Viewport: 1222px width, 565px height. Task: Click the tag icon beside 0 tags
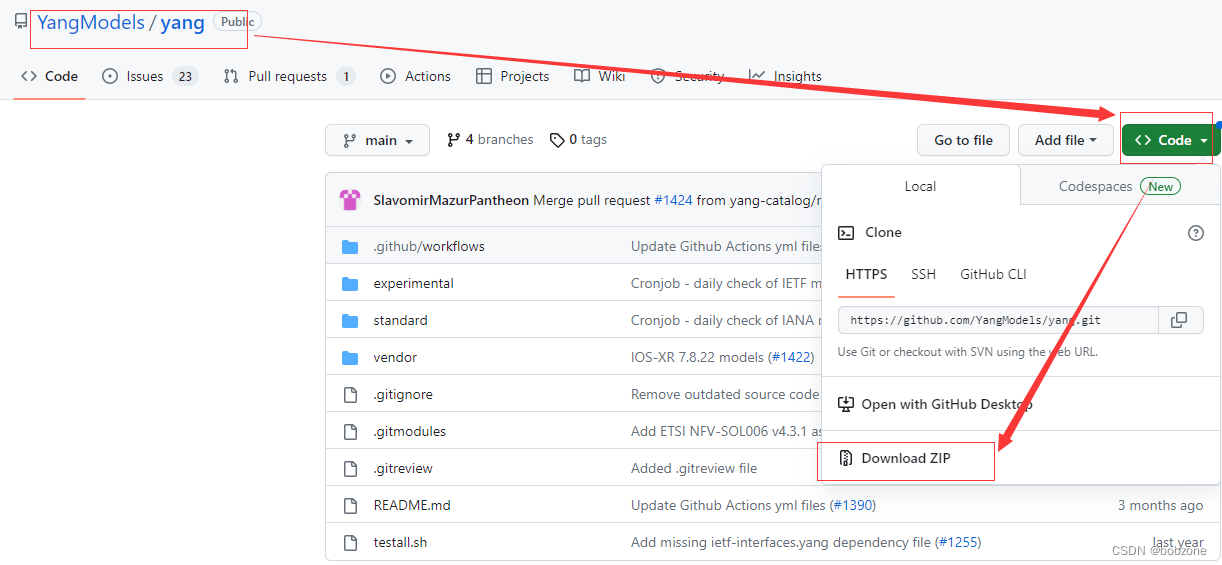(557, 140)
